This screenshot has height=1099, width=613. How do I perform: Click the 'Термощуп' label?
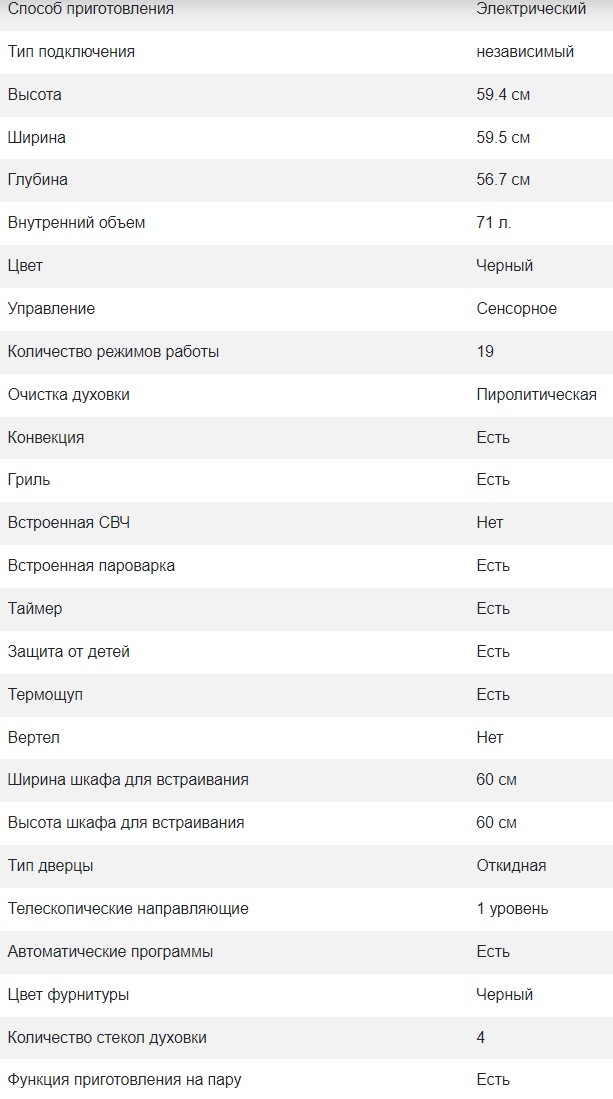(45, 695)
